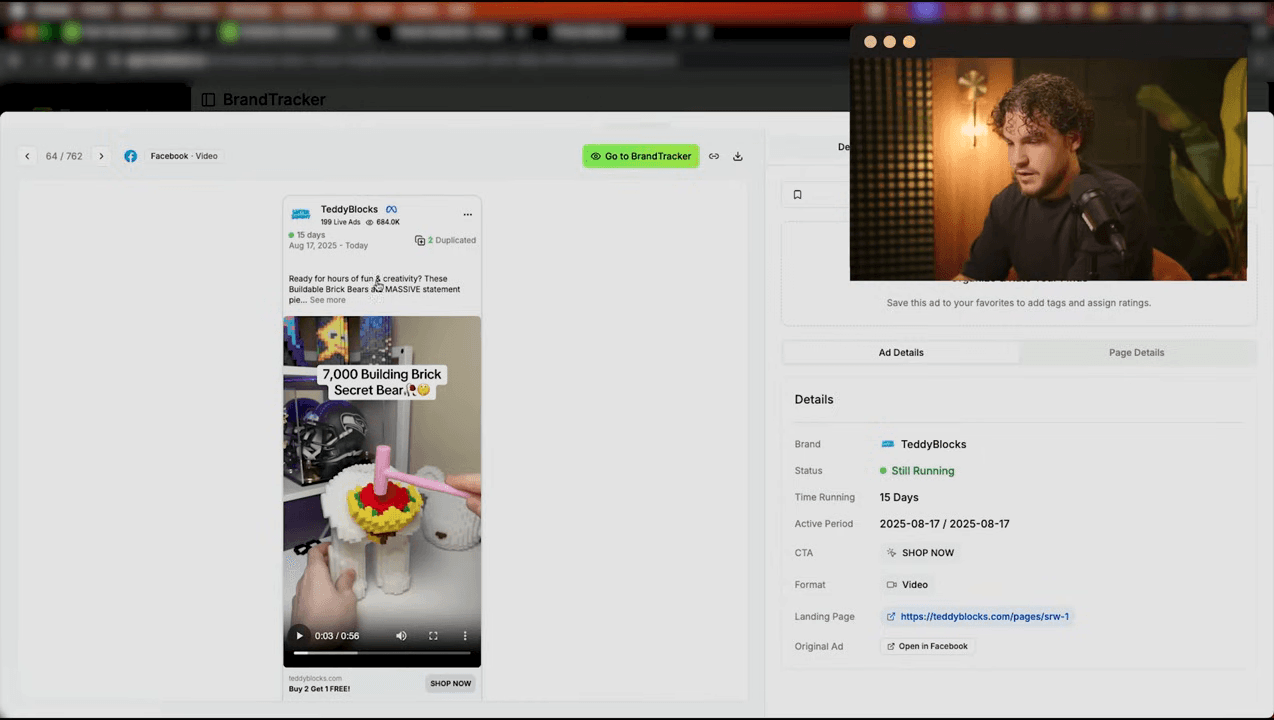1274x720 pixels.
Task: Toggle the sidebar icon beside BrandTracker
Action: pyautogui.click(x=208, y=100)
